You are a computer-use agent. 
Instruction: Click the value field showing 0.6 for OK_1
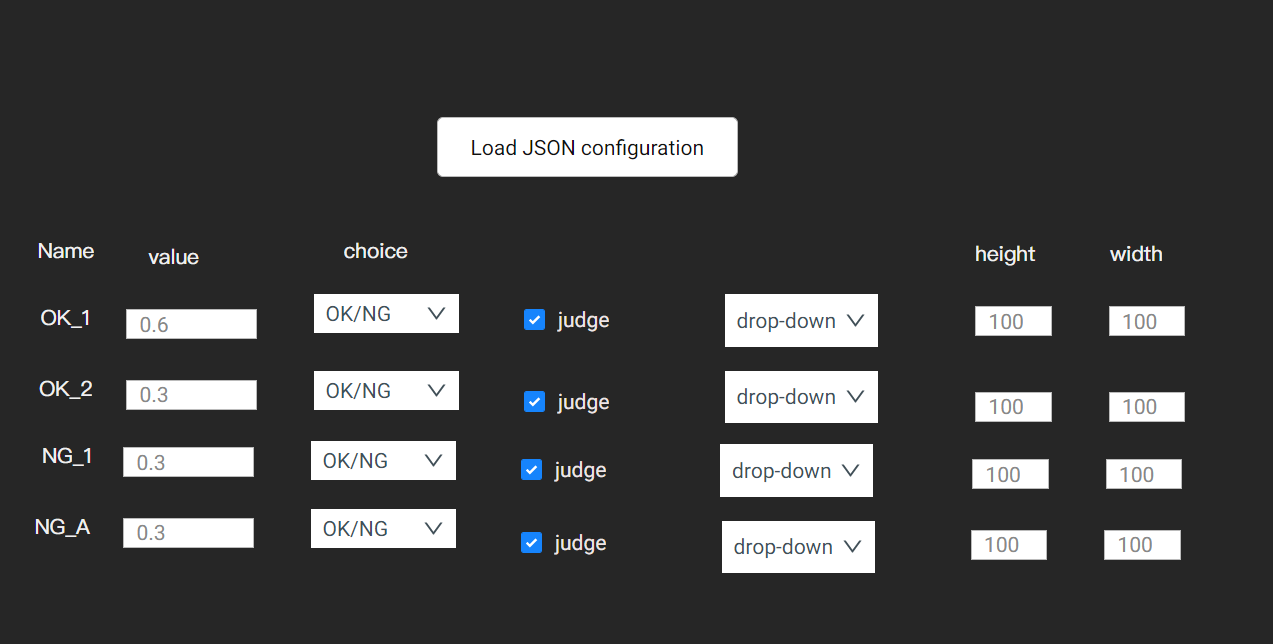point(191,323)
